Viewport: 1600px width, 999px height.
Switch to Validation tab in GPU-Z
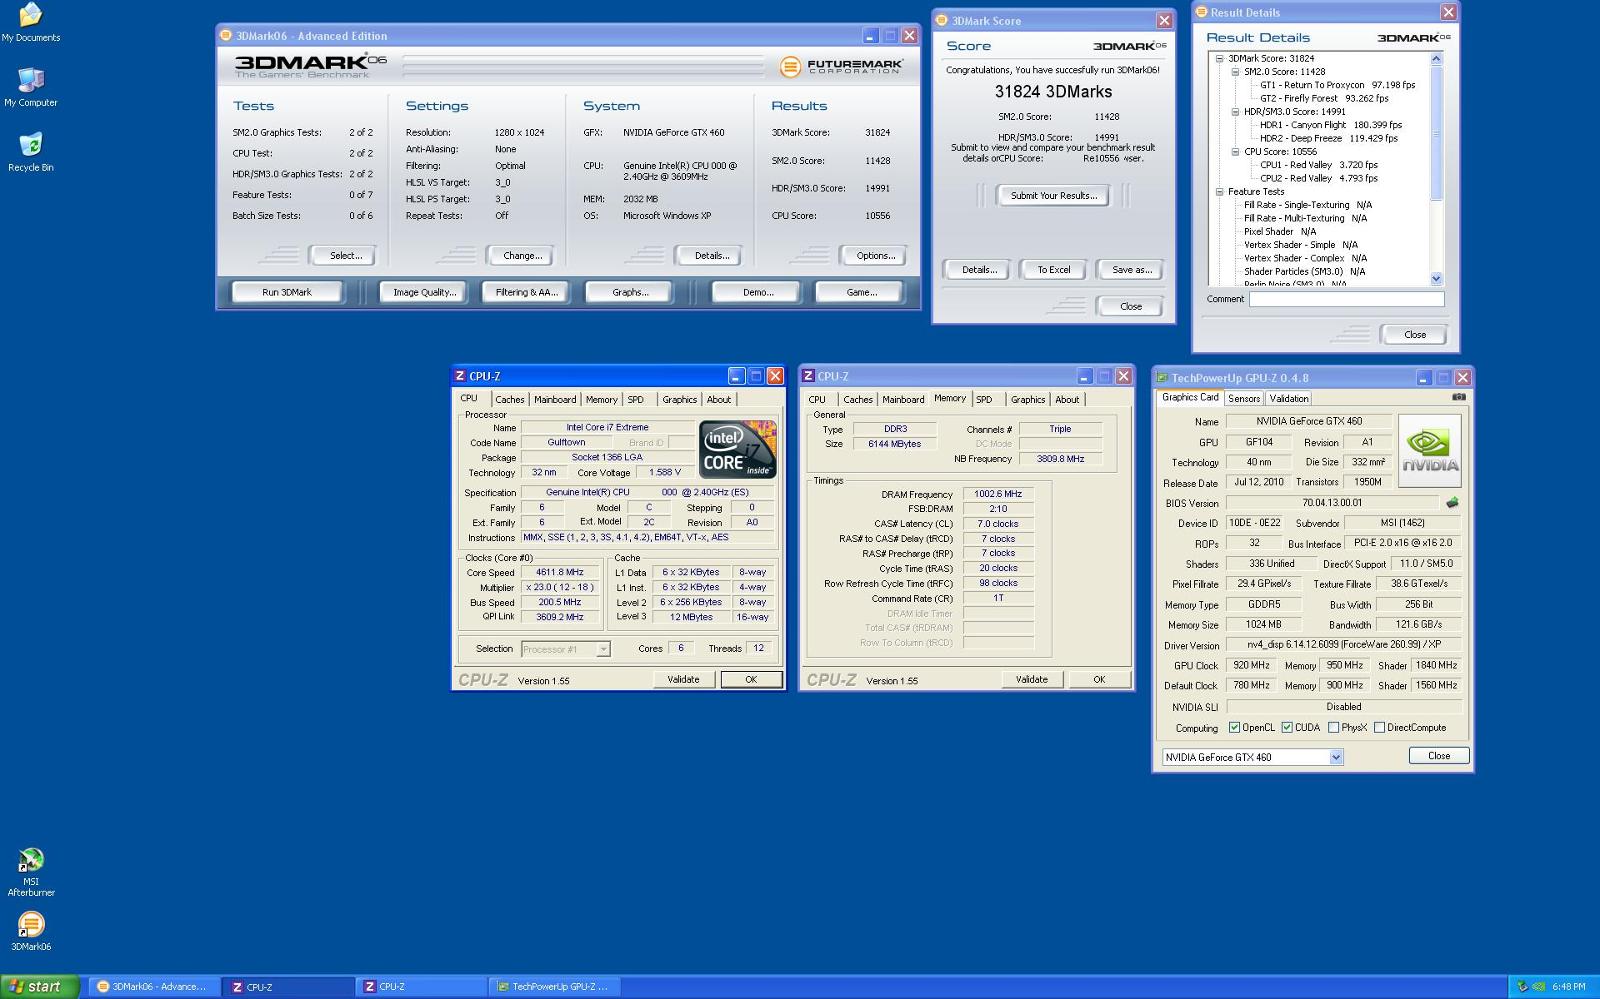[1289, 398]
